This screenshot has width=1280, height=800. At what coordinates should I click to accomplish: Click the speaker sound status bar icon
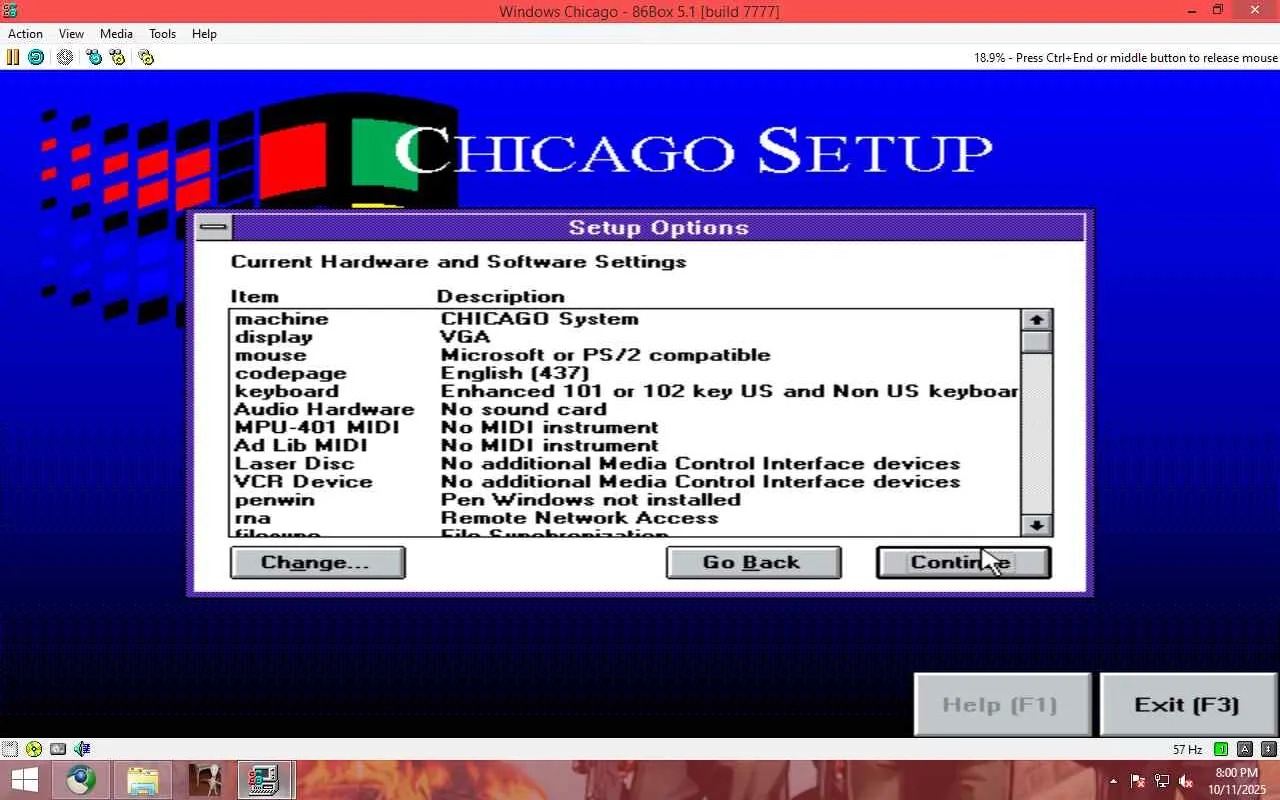click(x=82, y=749)
